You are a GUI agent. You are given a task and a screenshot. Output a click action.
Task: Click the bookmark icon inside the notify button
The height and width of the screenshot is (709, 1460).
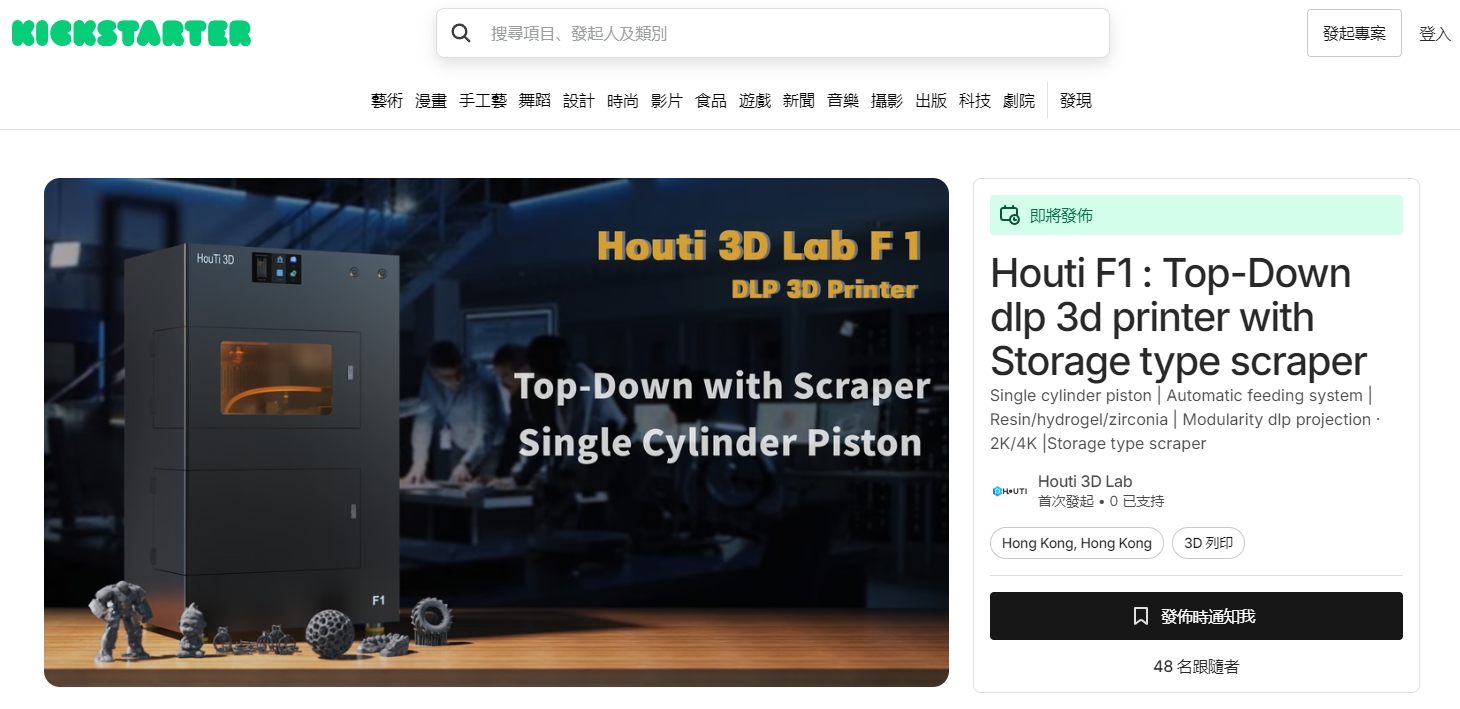[x=1140, y=616]
